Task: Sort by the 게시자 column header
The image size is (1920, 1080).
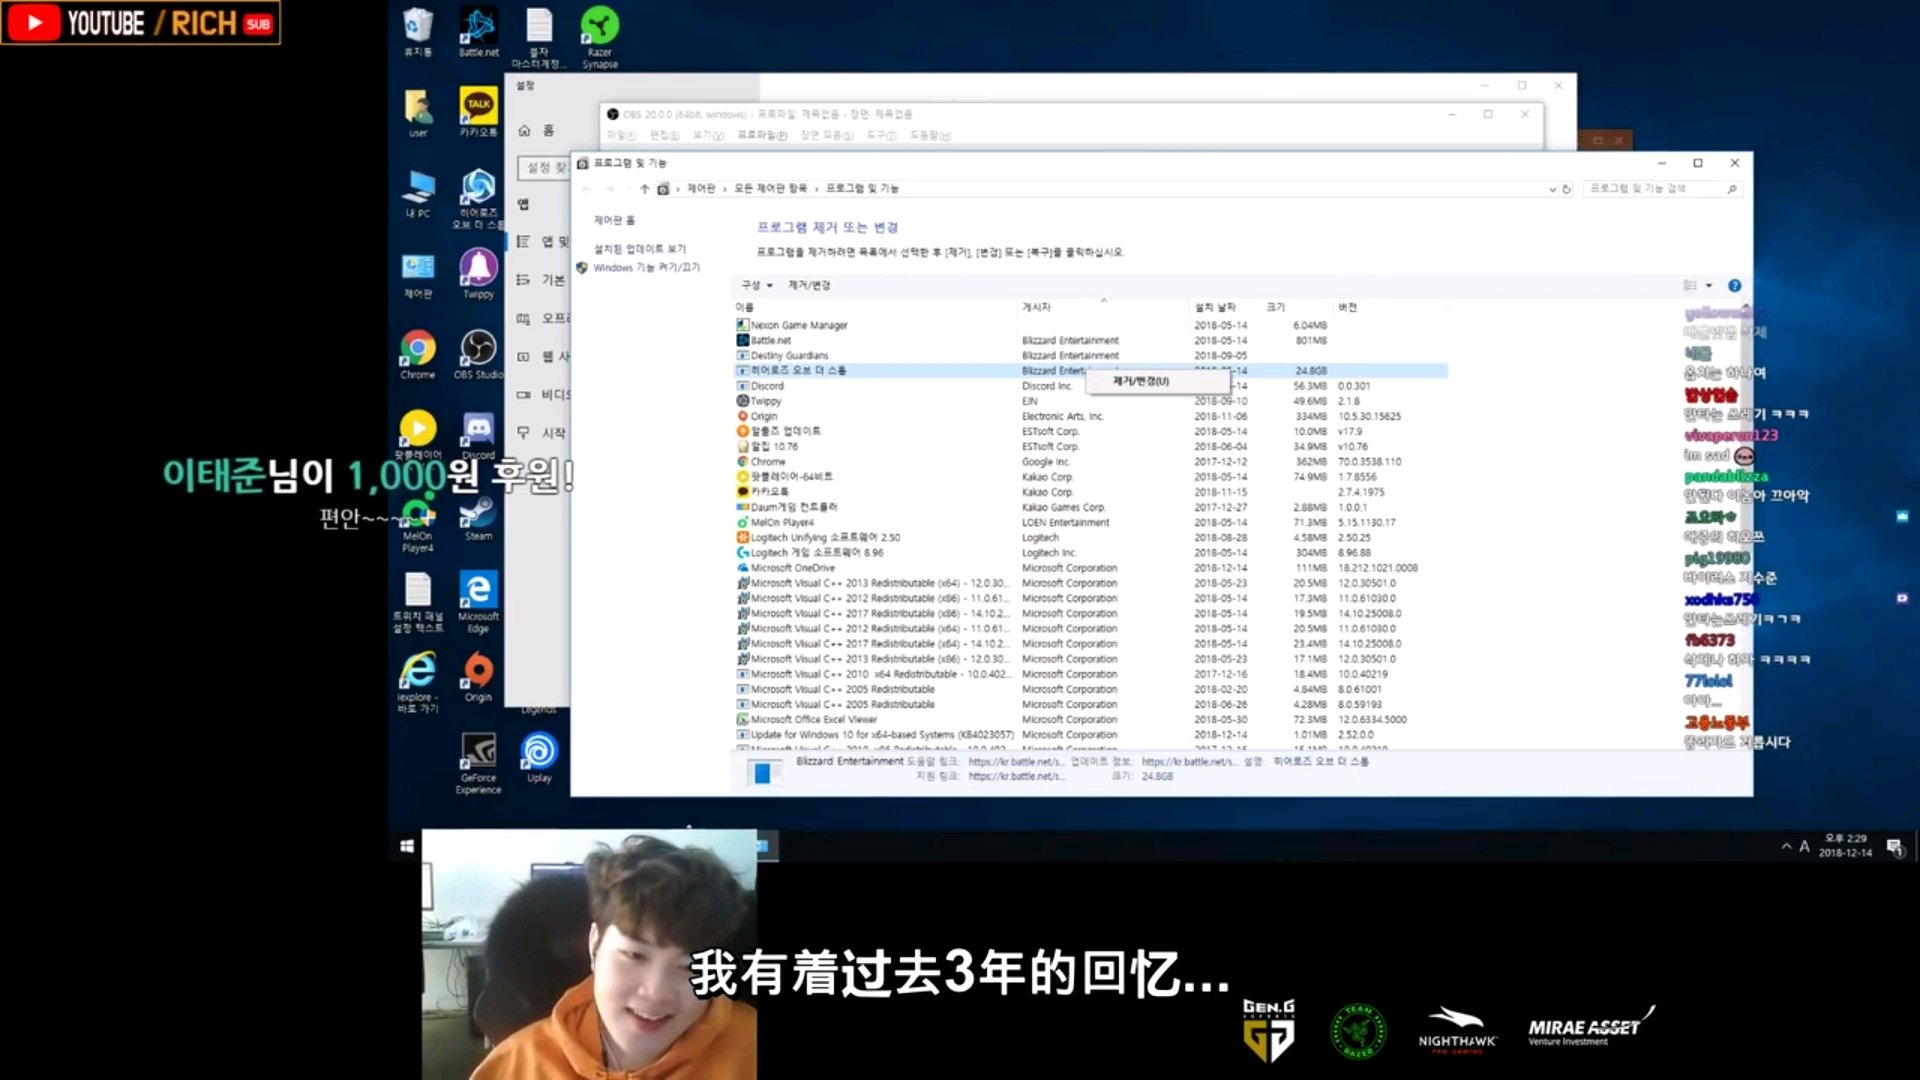Action: coord(1036,307)
